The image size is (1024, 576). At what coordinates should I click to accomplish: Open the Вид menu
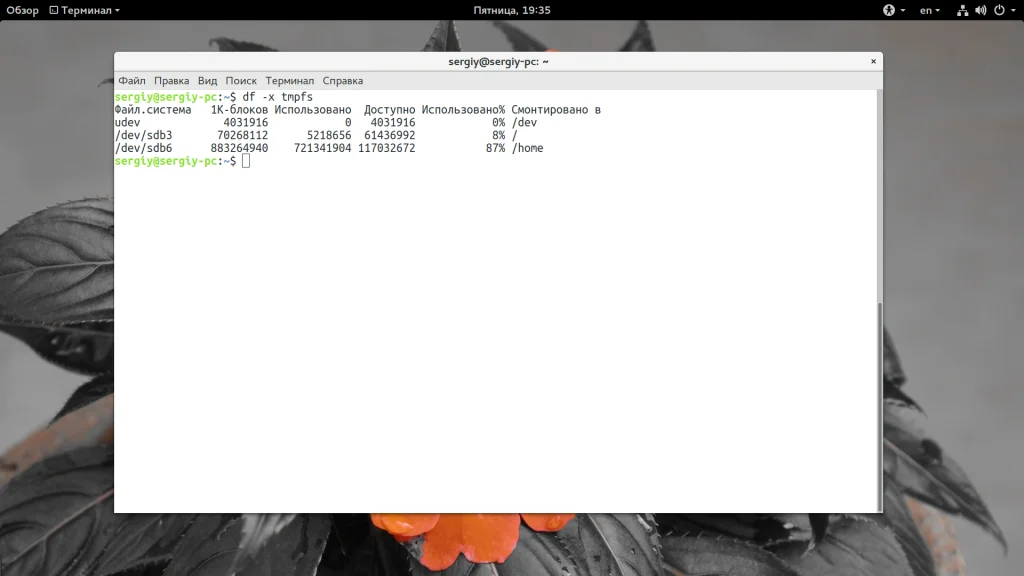[x=207, y=81]
